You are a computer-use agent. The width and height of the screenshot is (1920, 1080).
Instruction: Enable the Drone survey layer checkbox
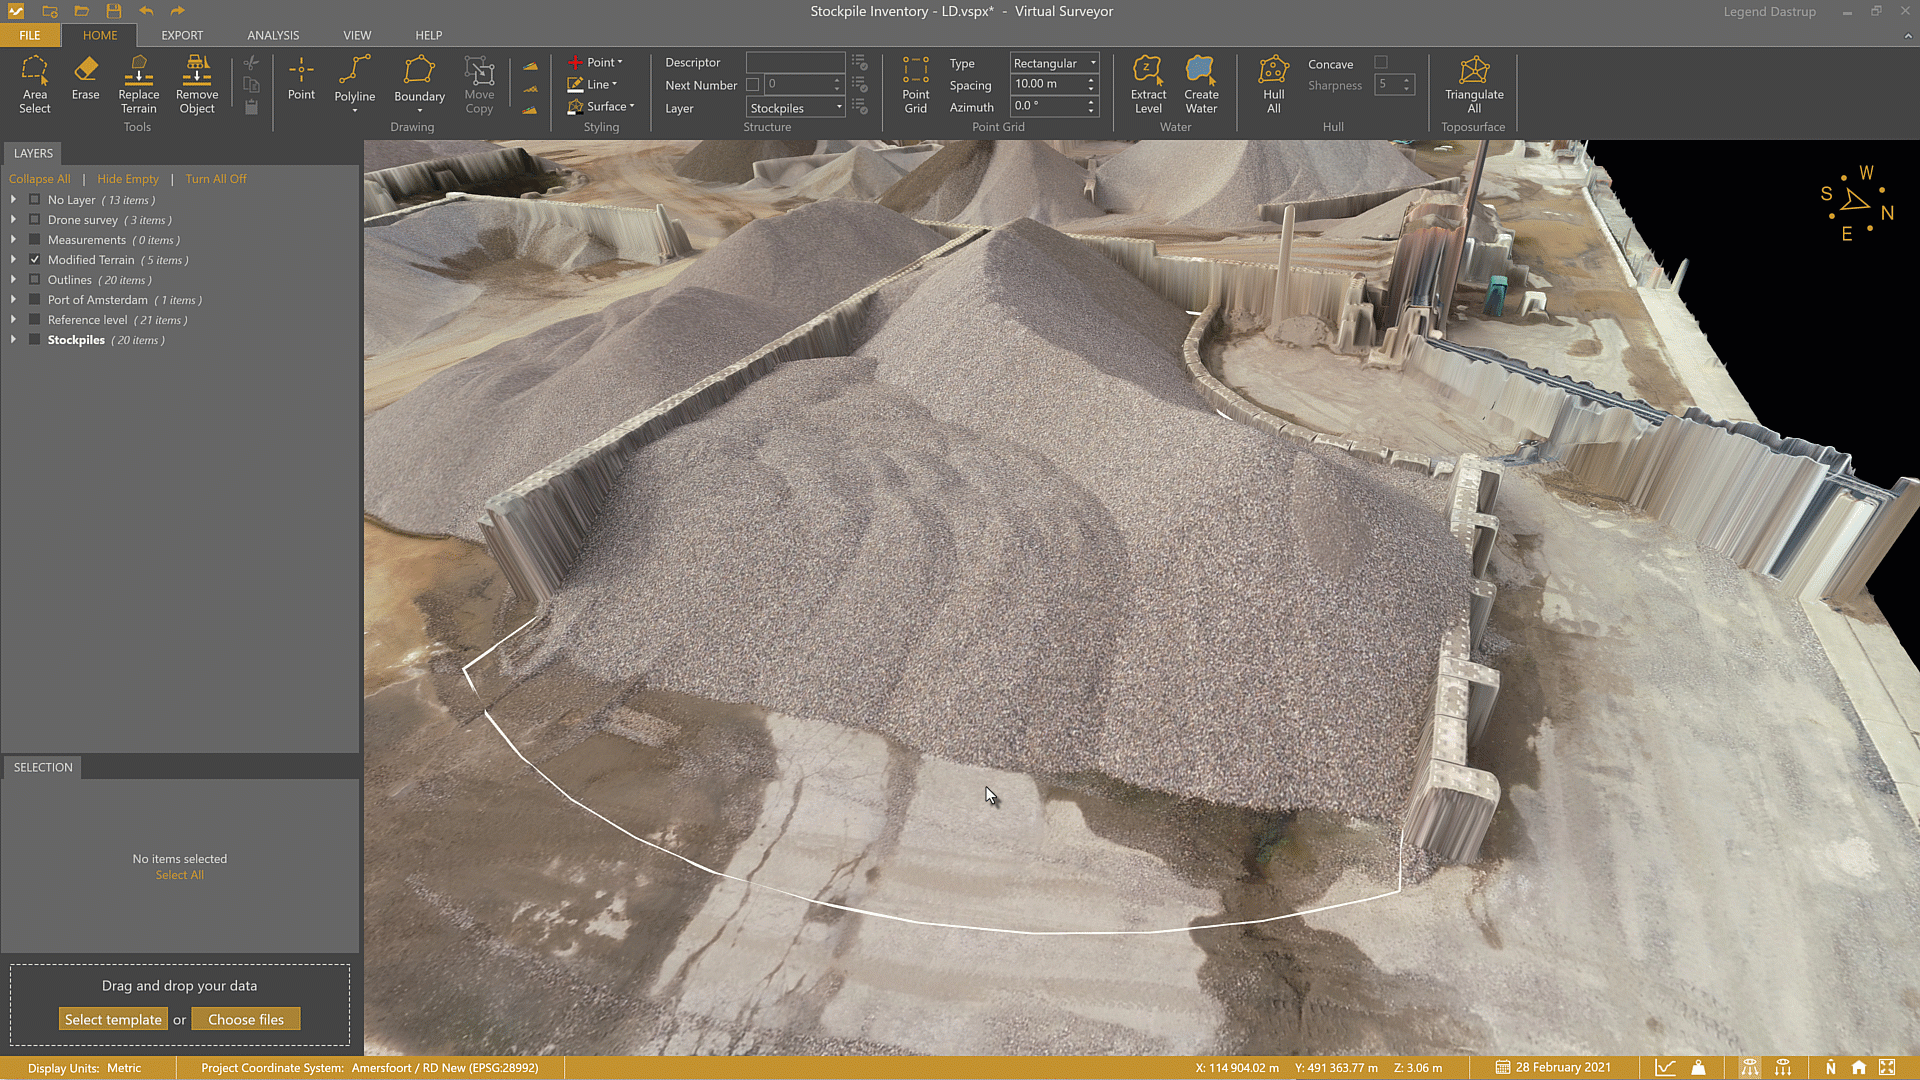(x=34, y=219)
